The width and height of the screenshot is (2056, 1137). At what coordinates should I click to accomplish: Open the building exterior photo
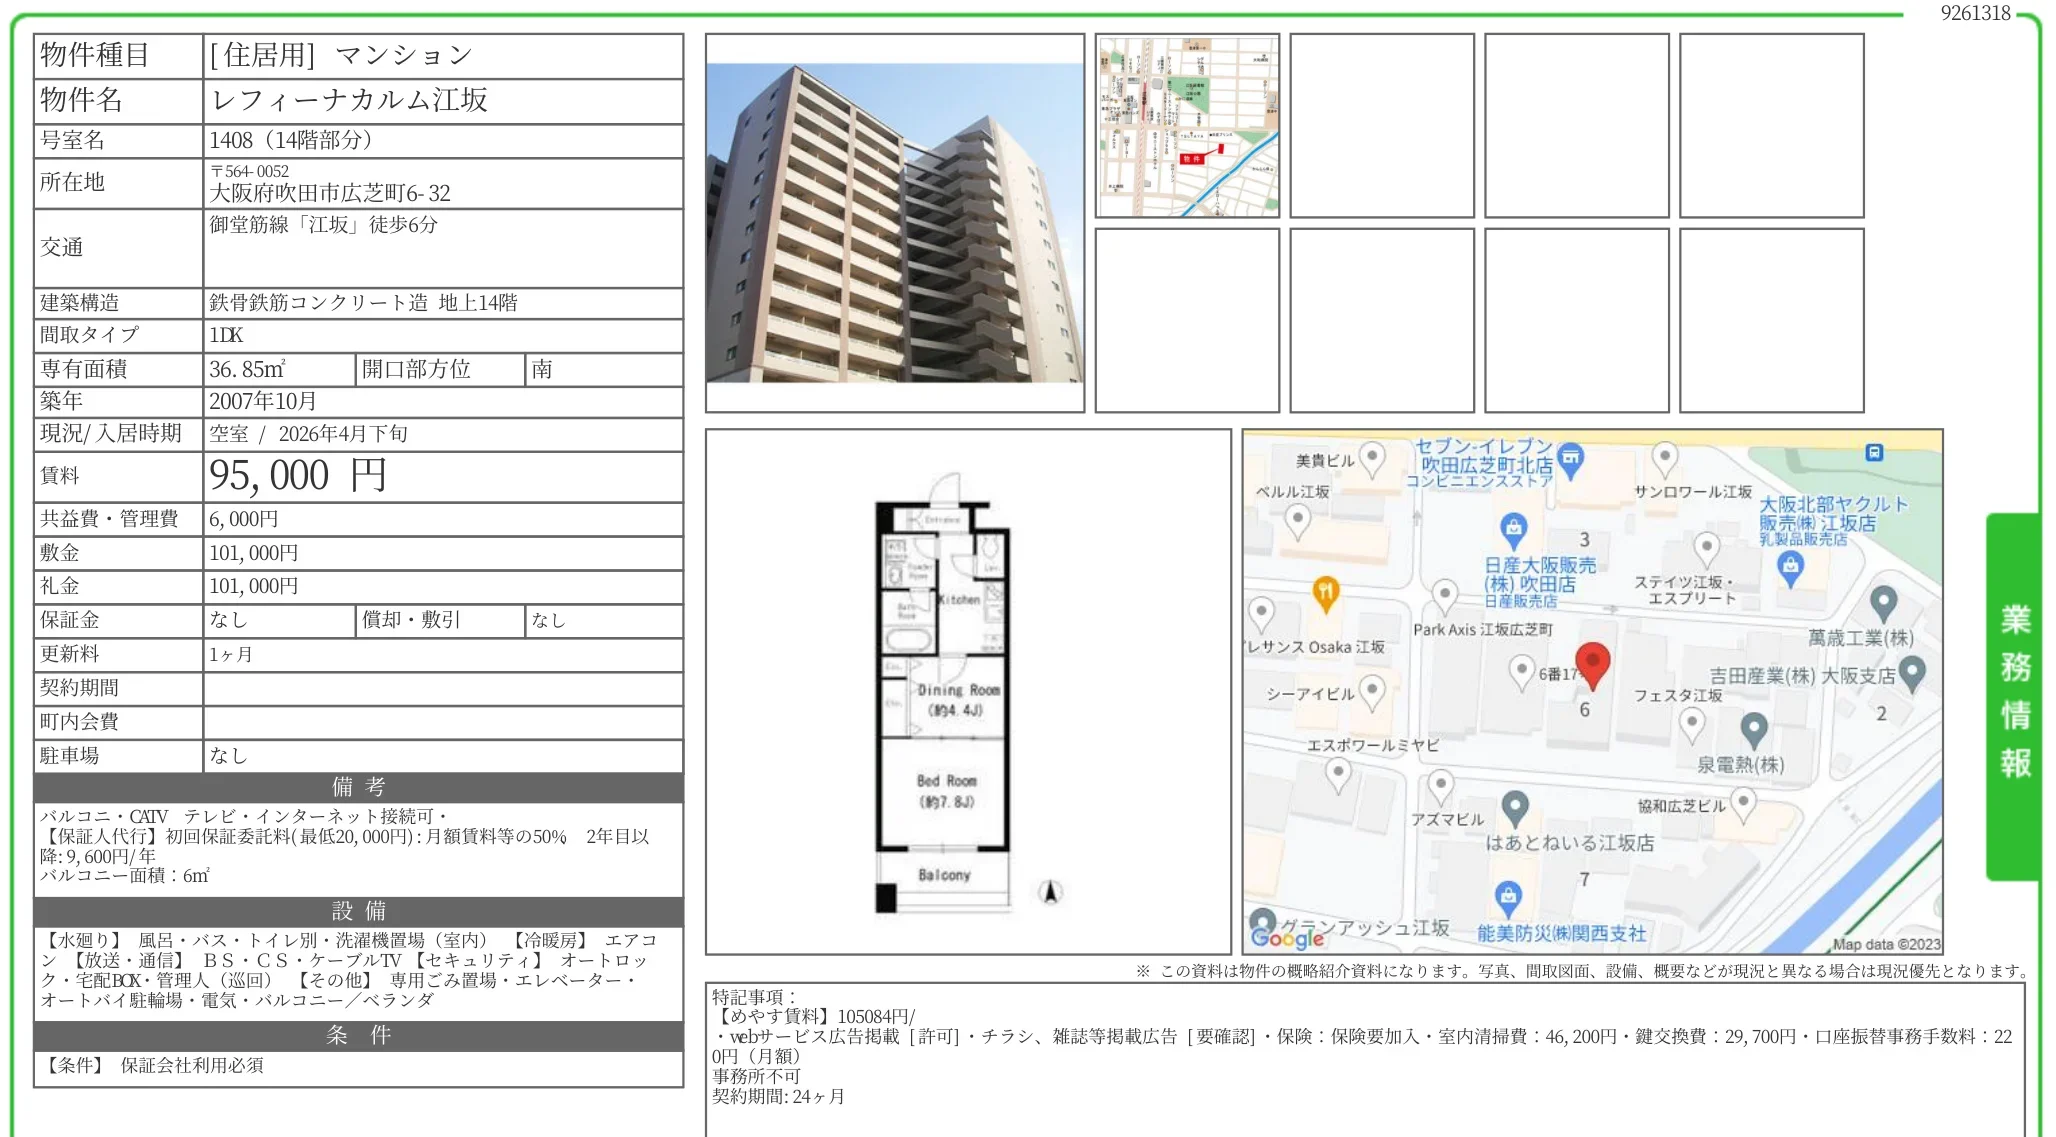click(x=894, y=223)
